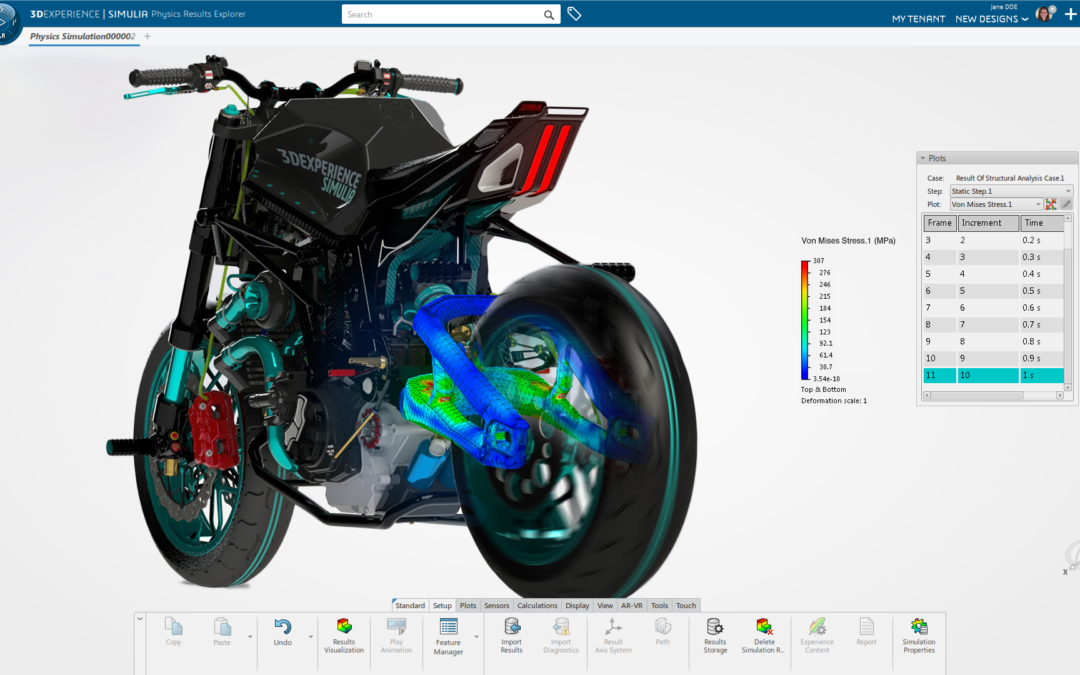Click the Frame column header
Image resolution: width=1080 pixels, height=675 pixels.
939,223
